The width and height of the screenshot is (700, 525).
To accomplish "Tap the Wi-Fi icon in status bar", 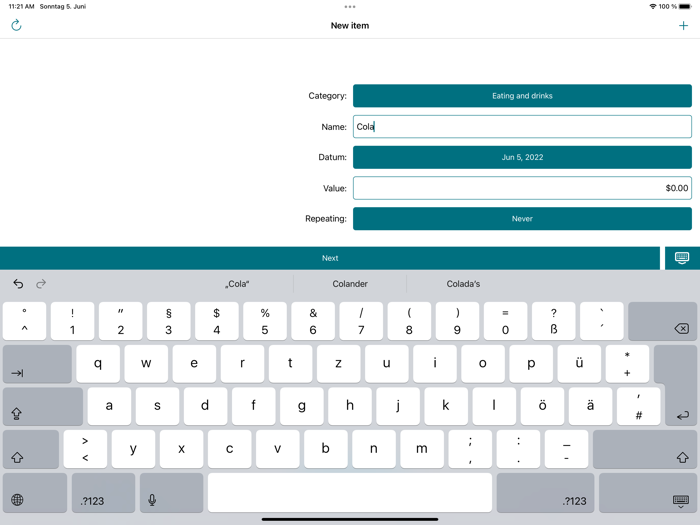I will click(653, 7).
